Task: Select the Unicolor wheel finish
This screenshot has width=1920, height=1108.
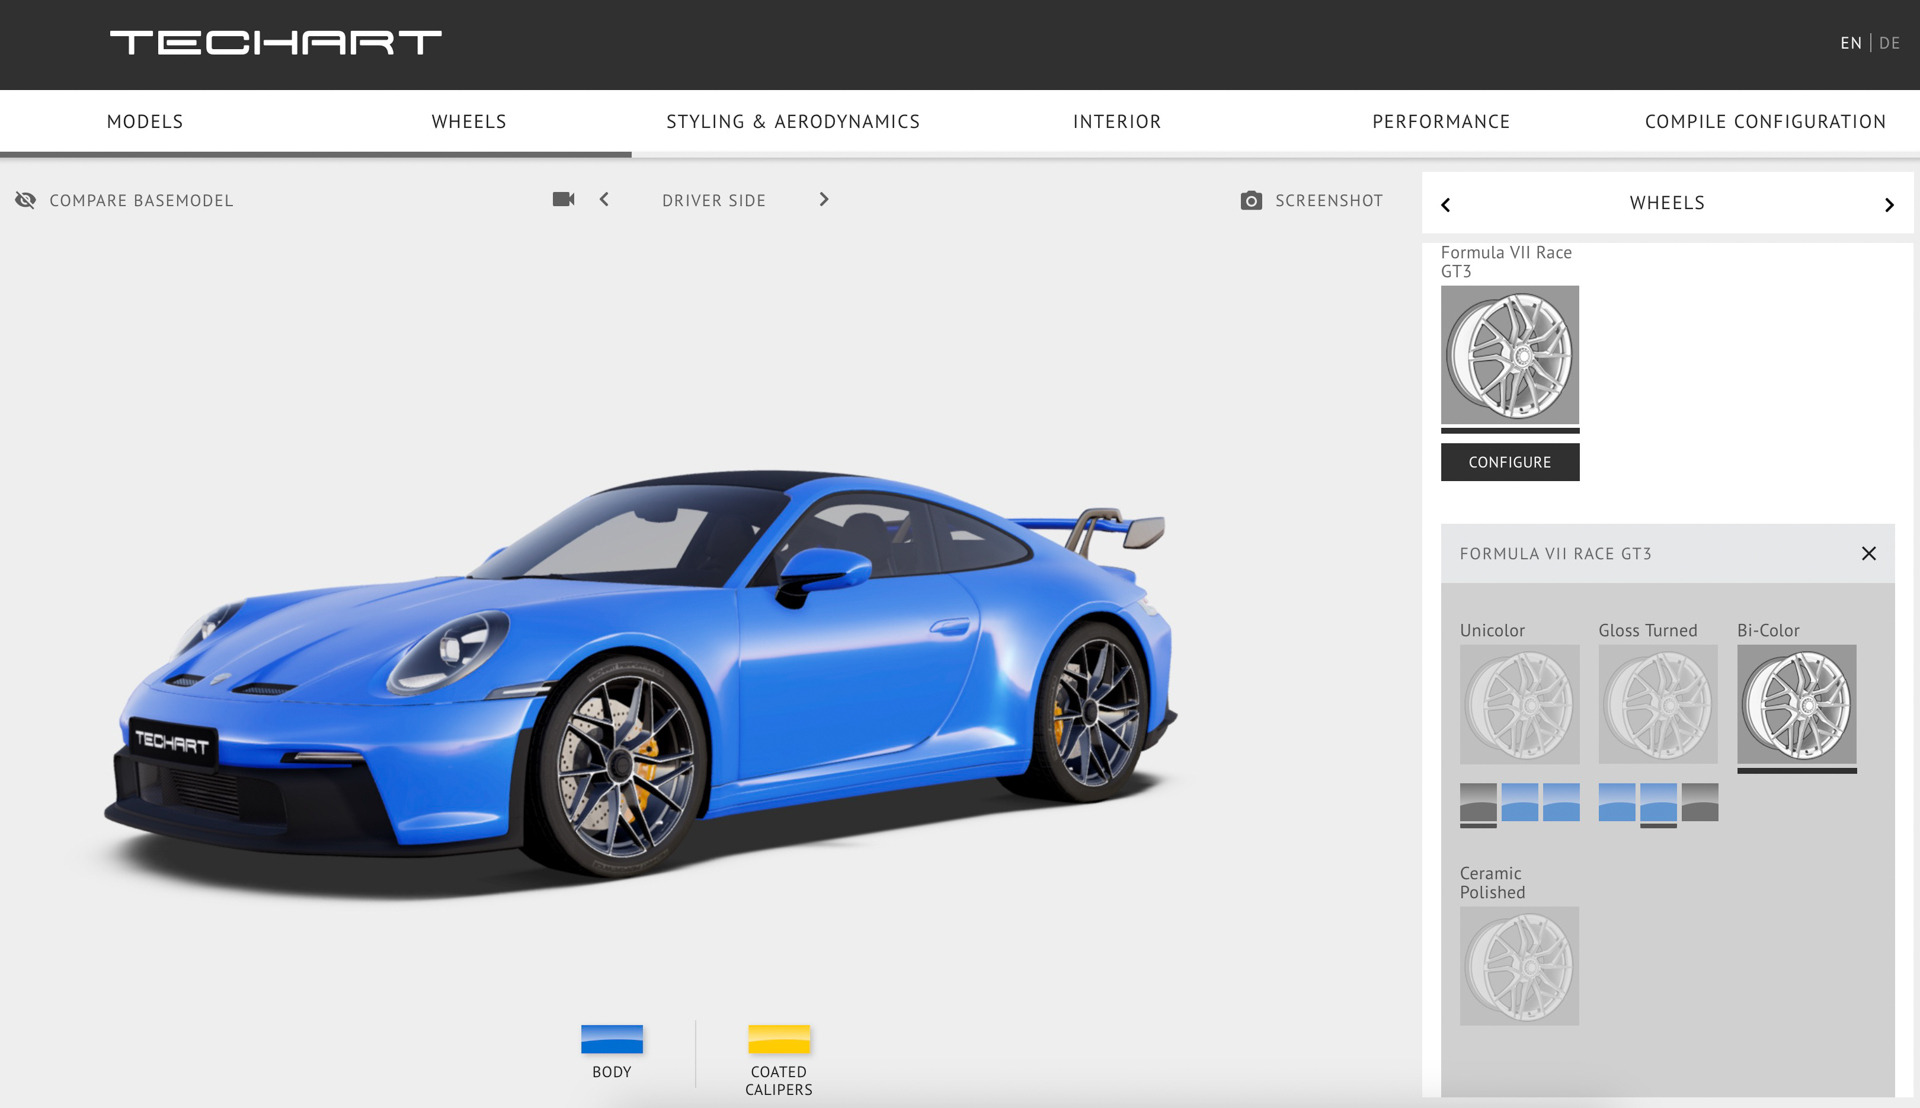Action: pyautogui.click(x=1519, y=704)
